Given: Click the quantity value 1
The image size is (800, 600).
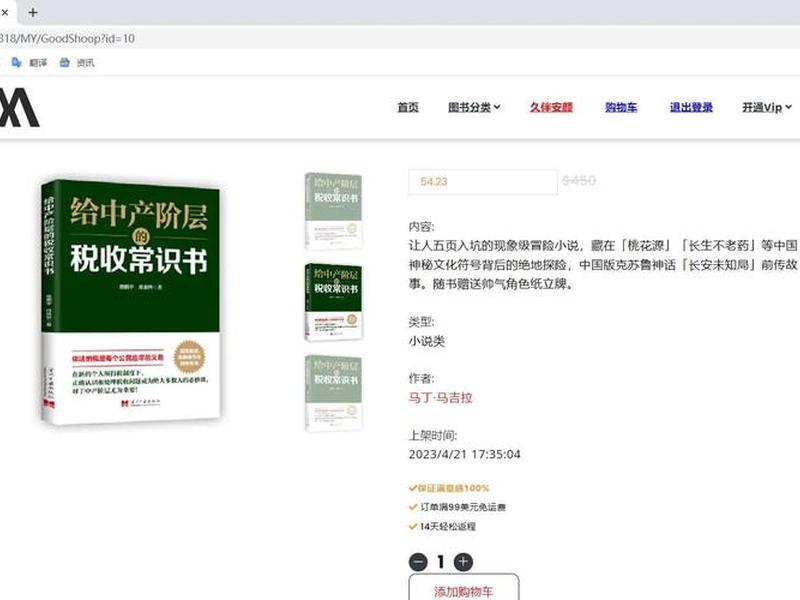Looking at the screenshot, I should click(x=441, y=562).
